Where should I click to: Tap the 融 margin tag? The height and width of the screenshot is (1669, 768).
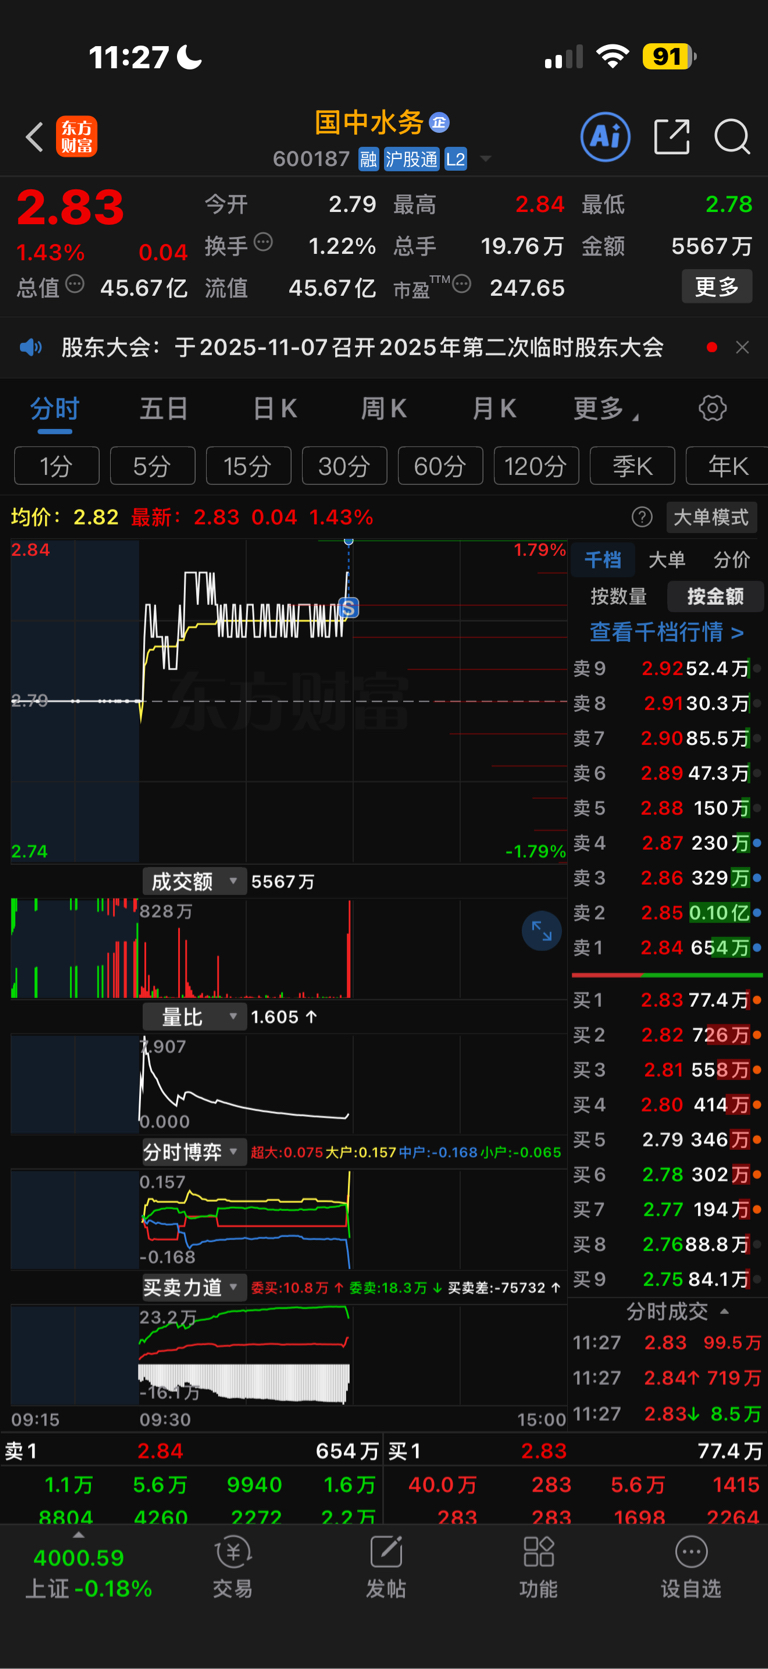[x=368, y=159]
